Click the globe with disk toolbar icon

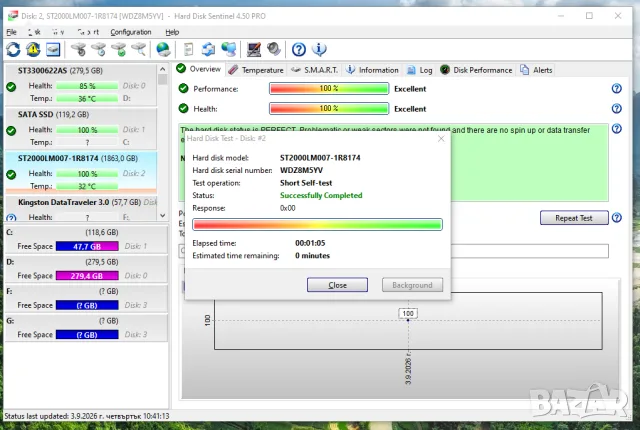coord(163,49)
